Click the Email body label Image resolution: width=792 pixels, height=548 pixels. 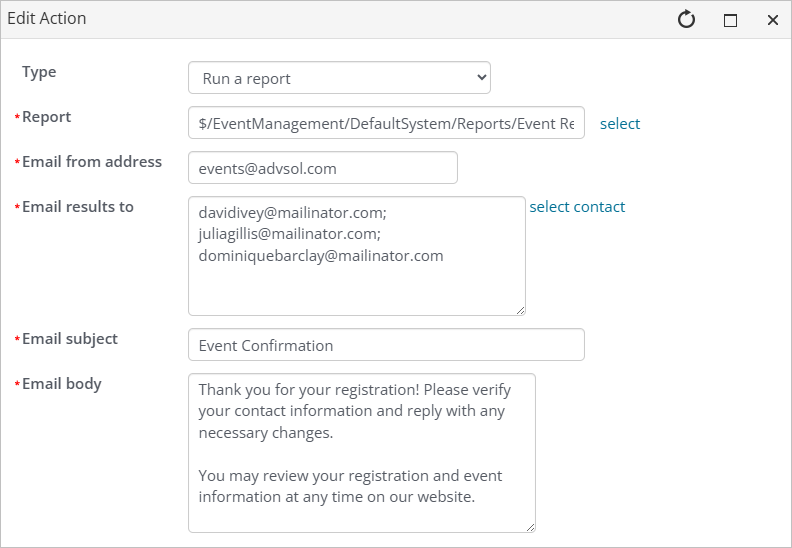[62, 384]
